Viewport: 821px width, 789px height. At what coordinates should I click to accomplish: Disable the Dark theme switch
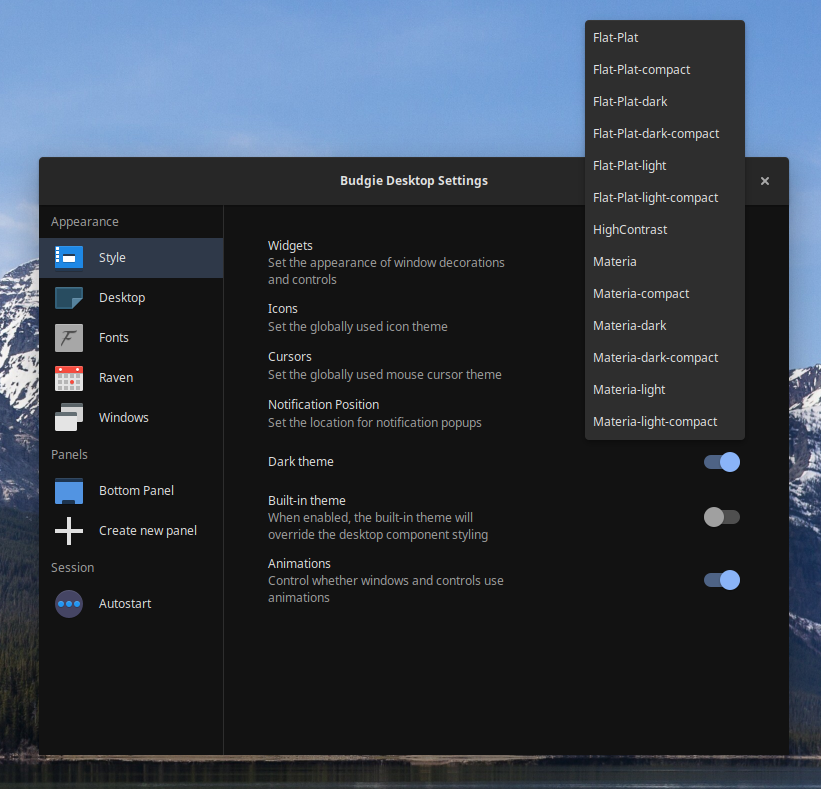pos(721,462)
